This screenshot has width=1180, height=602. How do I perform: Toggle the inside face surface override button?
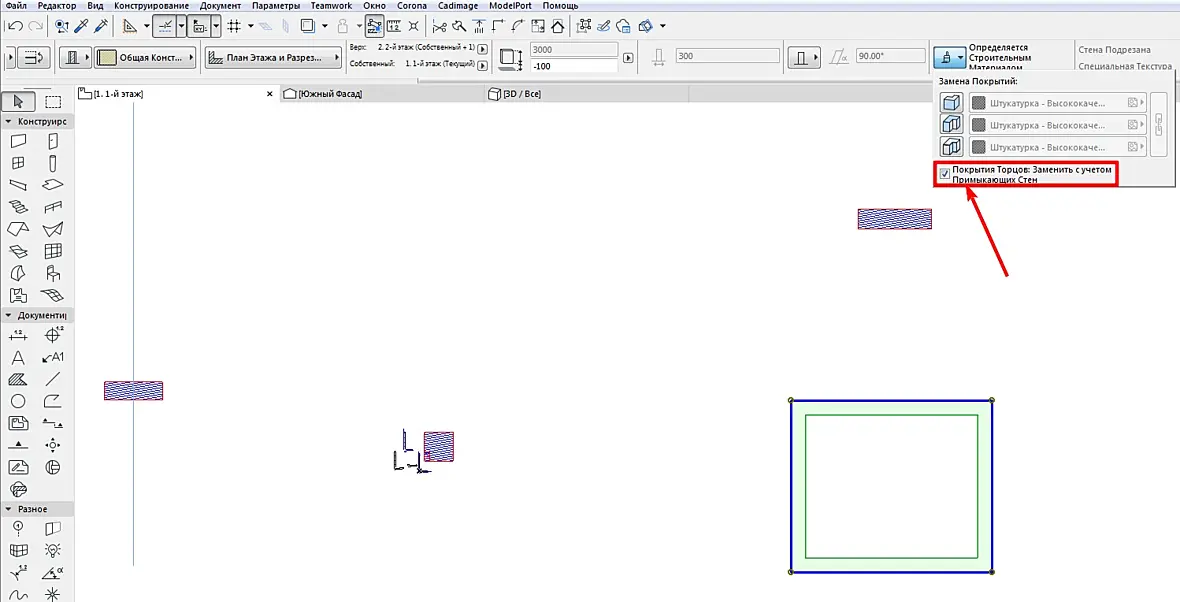coord(952,147)
